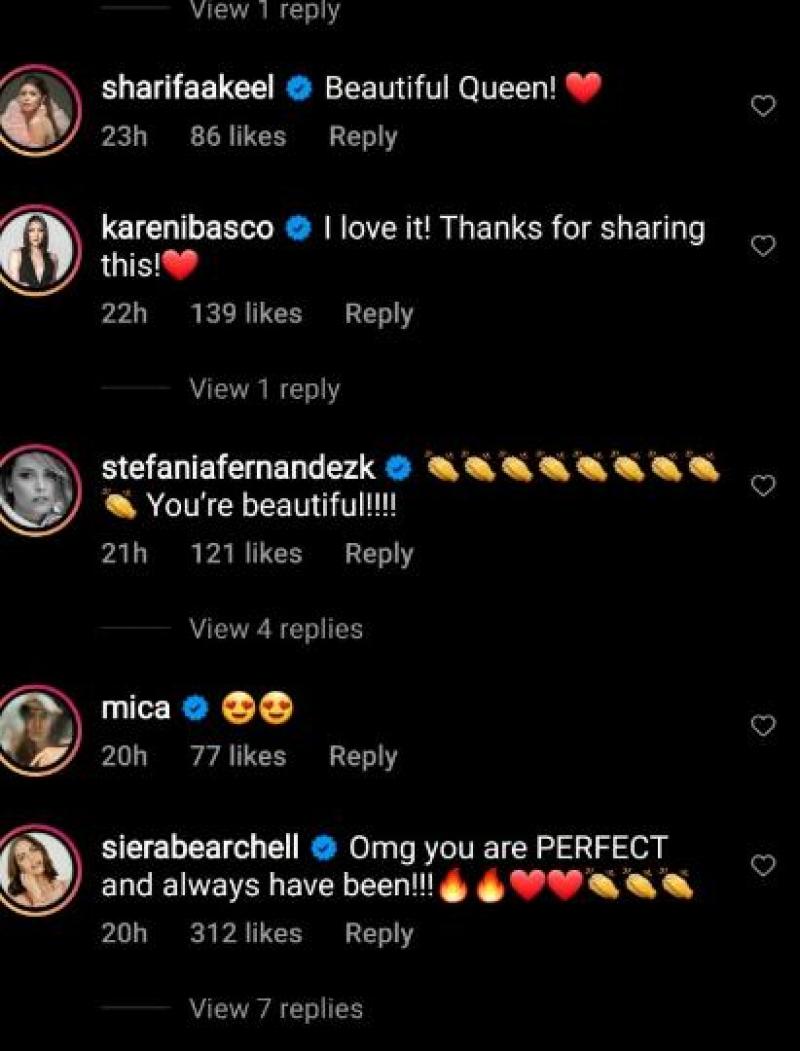Screen dimensions: 800x1051
Task: Like sharifaakeel's comment with the heart icon
Action: 764,103
